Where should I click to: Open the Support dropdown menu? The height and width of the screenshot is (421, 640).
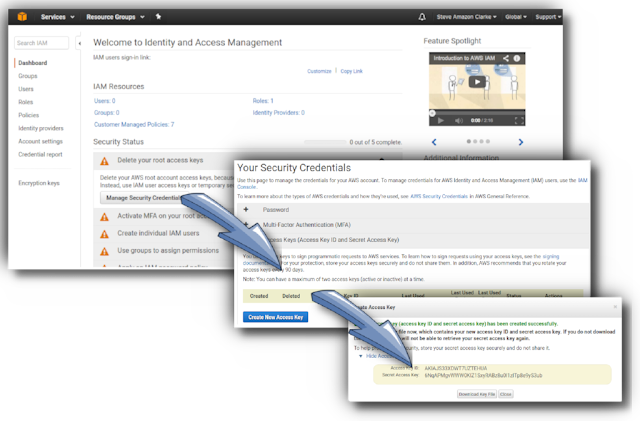click(x=548, y=17)
